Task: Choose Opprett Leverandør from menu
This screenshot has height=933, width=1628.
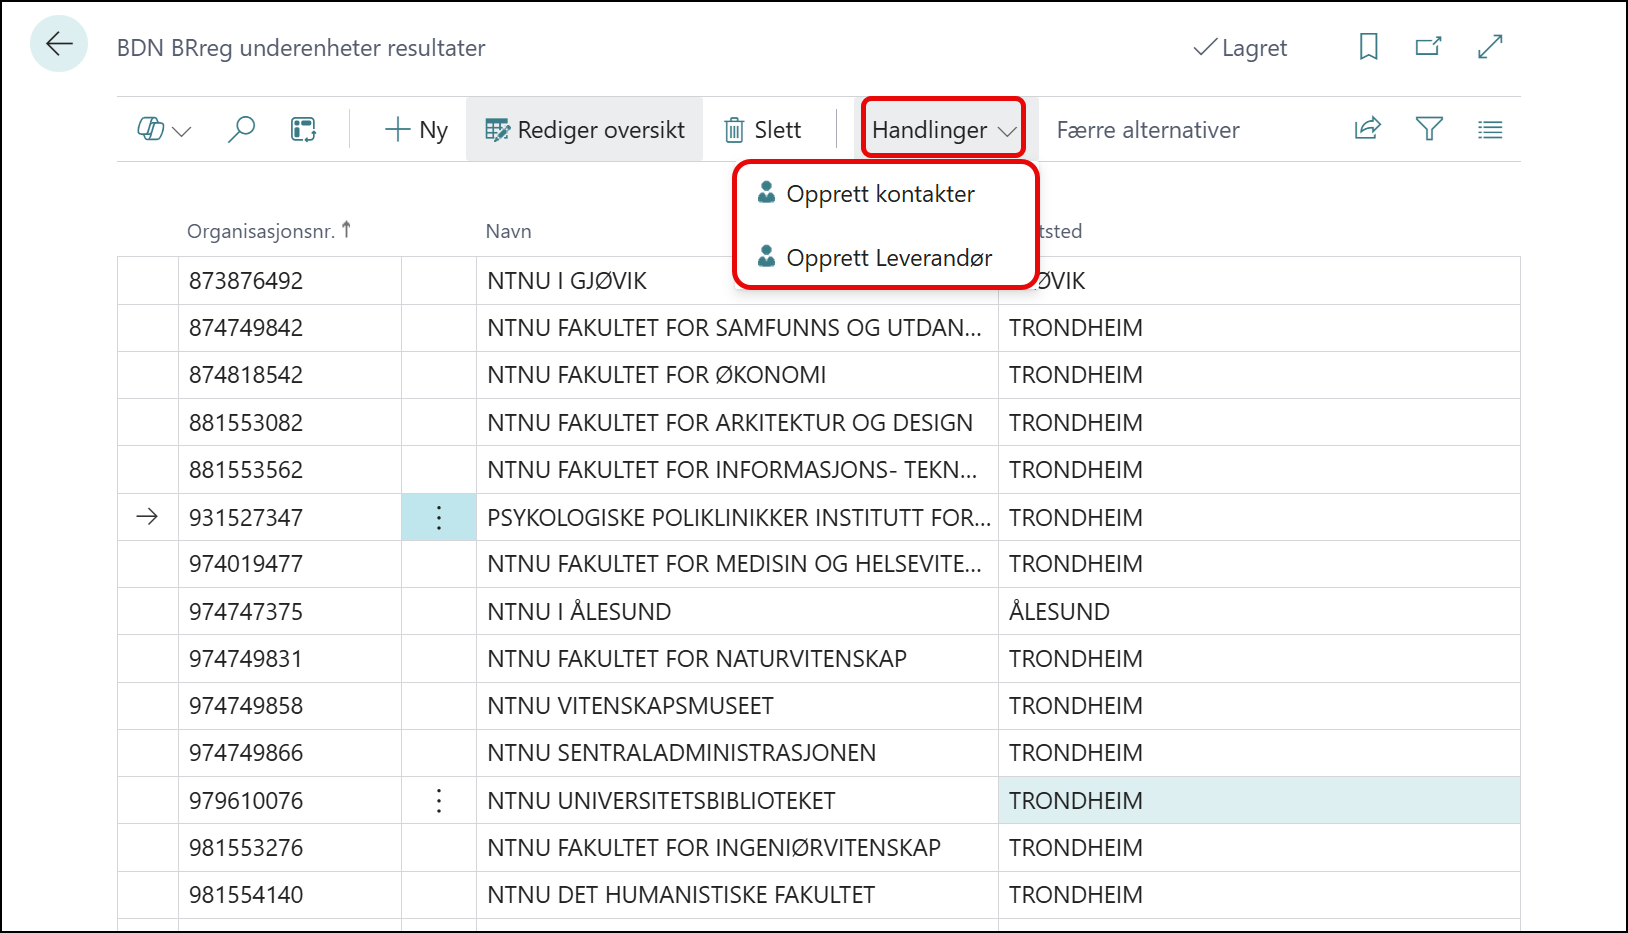Action: click(x=888, y=258)
